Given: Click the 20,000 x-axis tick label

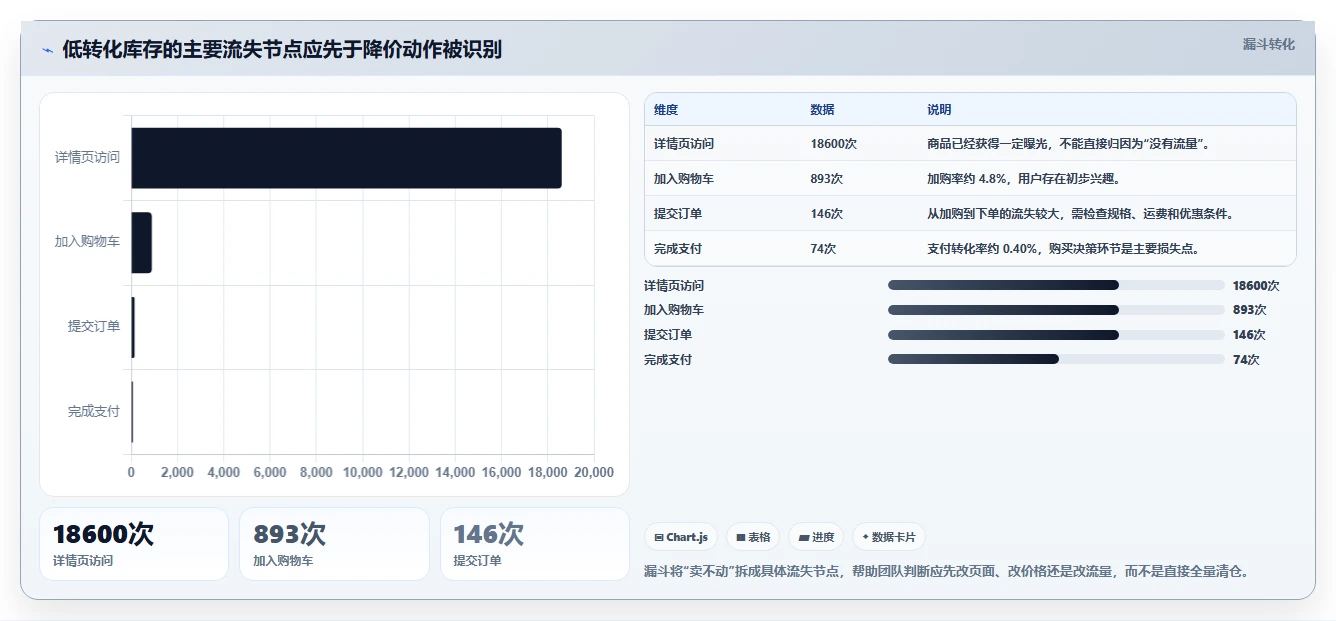Looking at the screenshot, I should coord(594,472).
